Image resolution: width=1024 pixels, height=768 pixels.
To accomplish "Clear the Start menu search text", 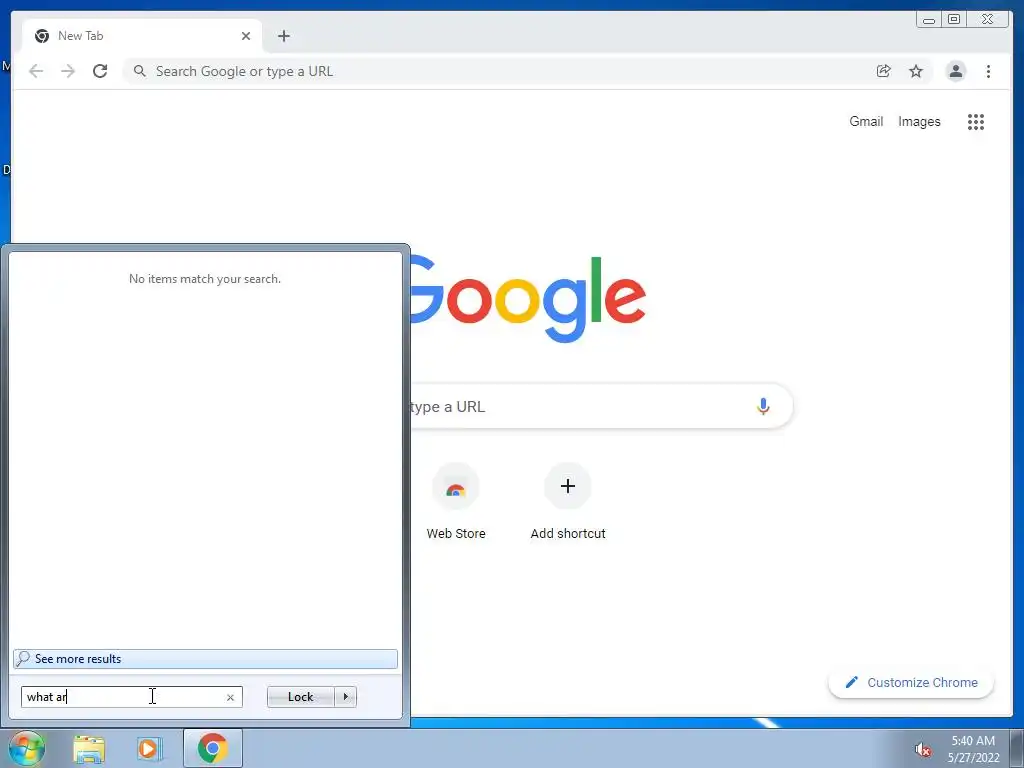I will click(230, 697).
